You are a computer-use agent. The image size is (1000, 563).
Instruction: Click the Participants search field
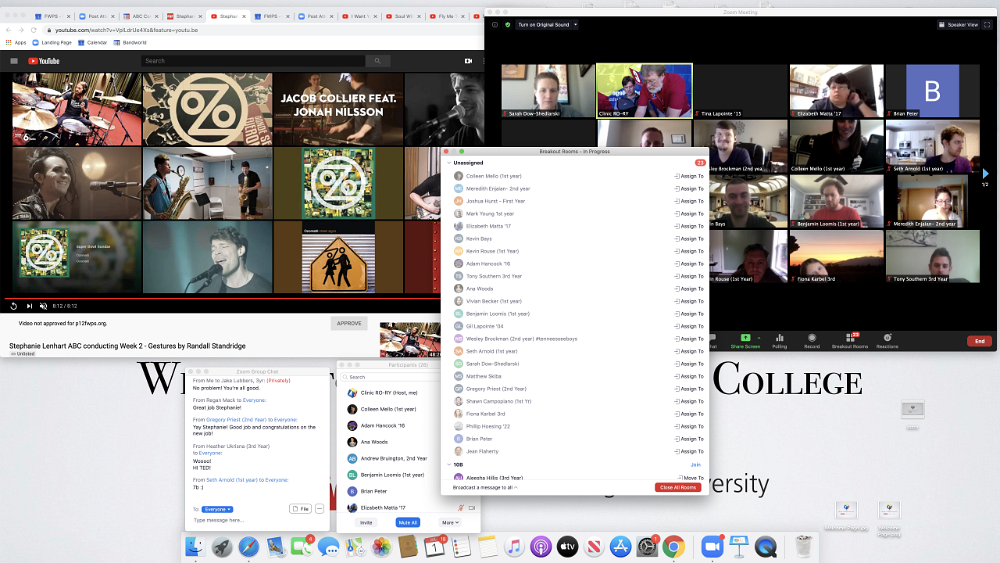tap(390, 377)
